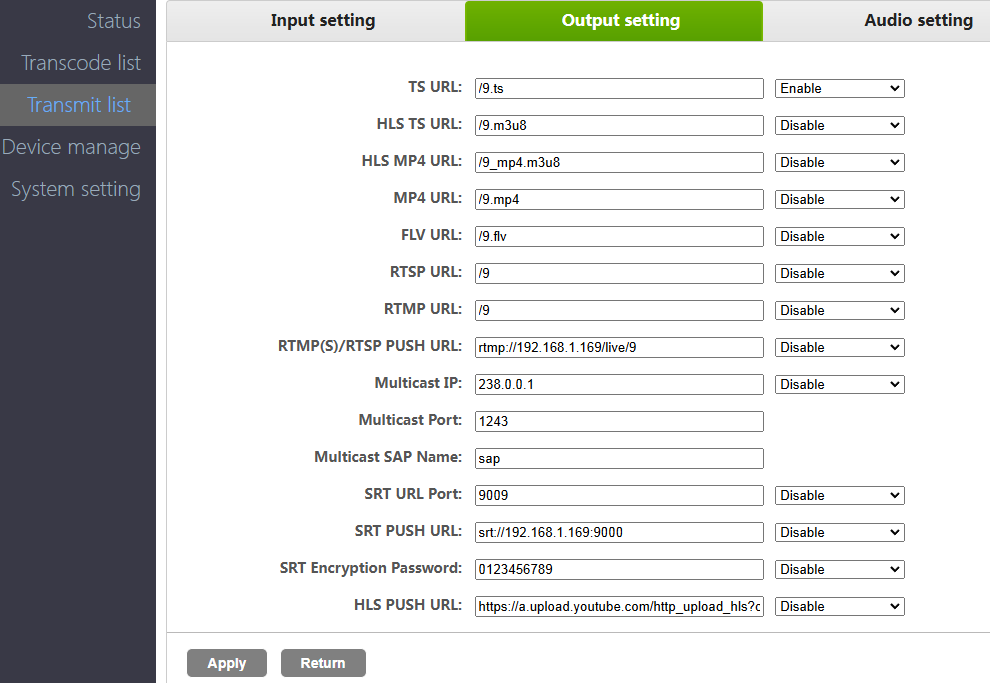Click the RTSP URL input field

(619, 273)
